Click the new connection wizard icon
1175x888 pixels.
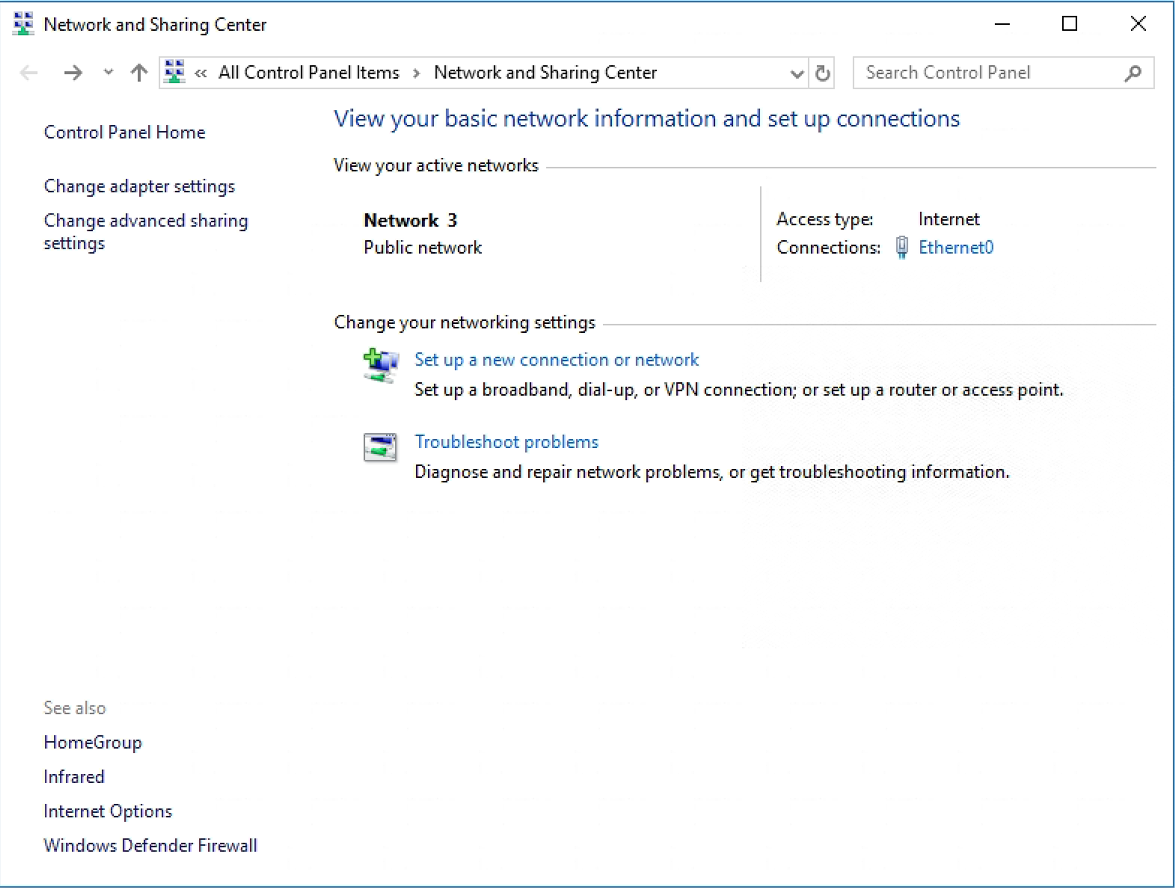point(381,366)
